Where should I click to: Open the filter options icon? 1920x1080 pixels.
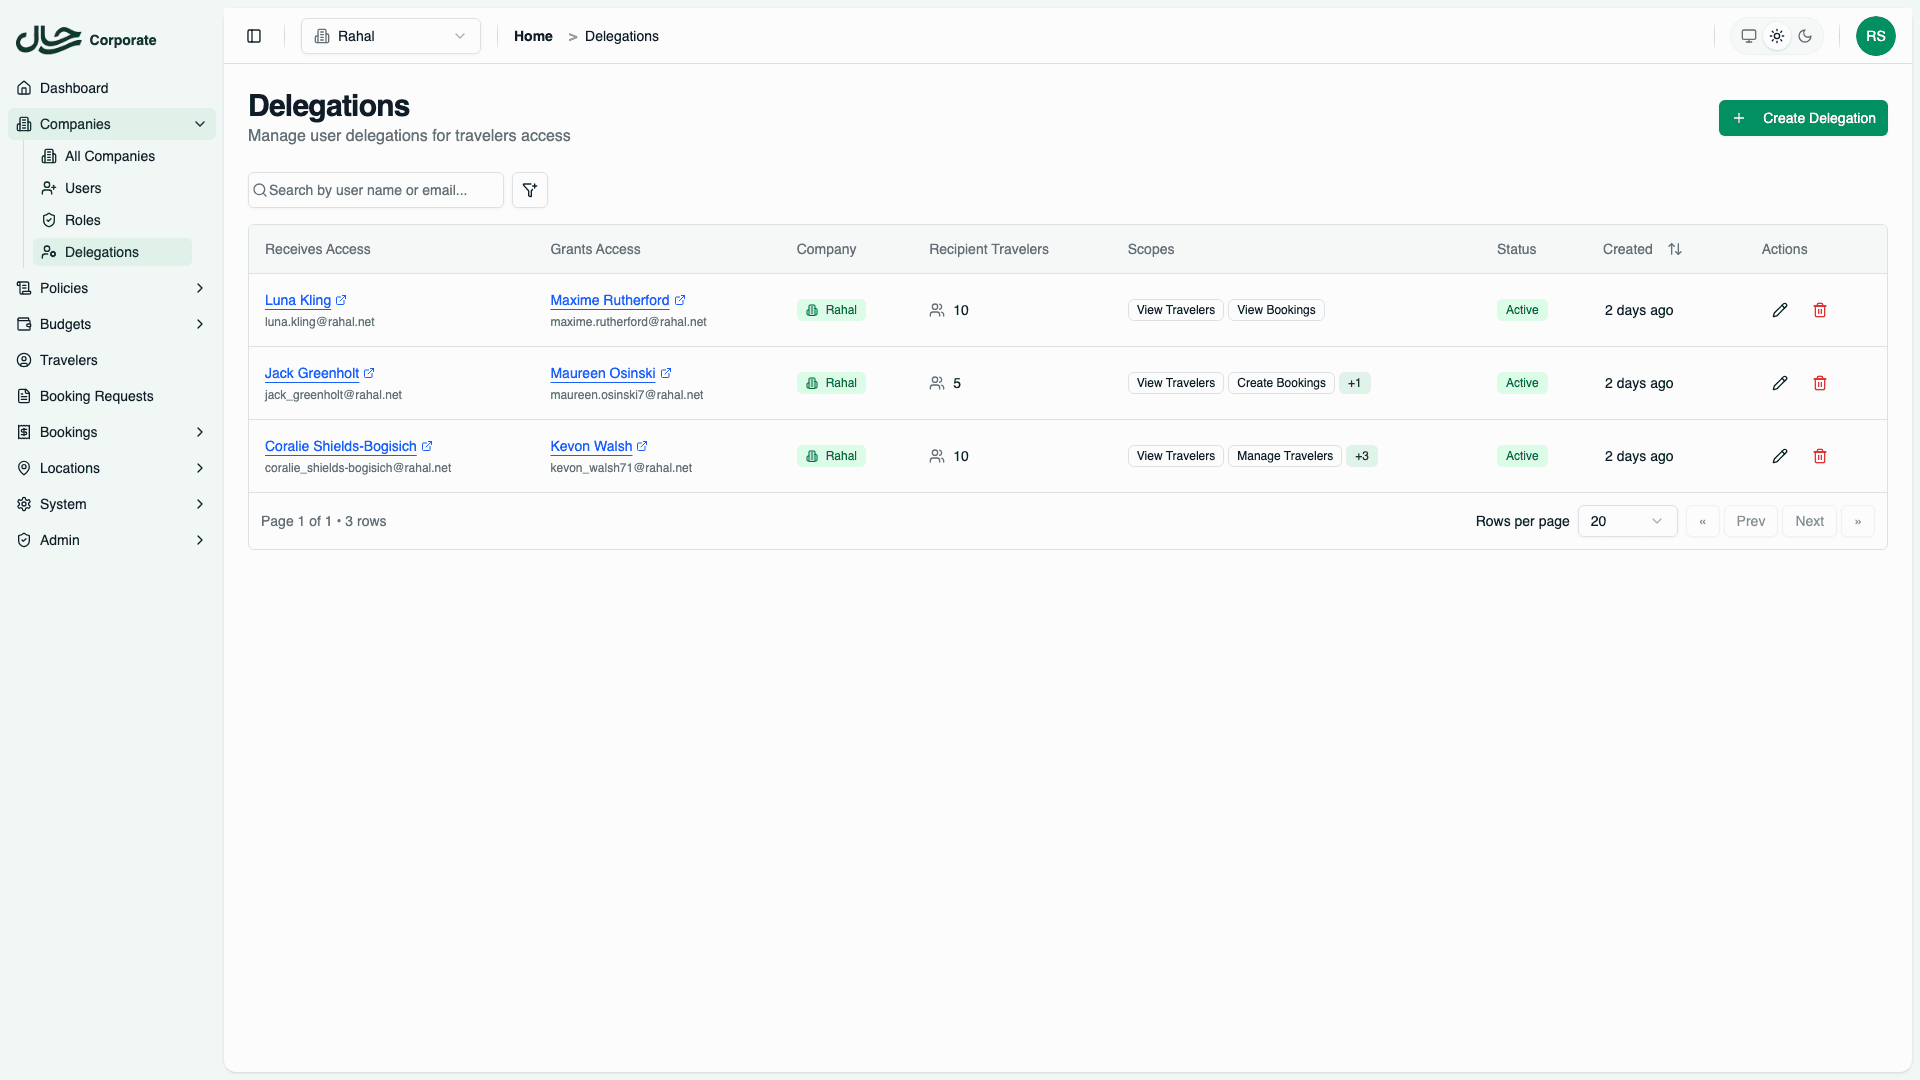pyautogui.click(x=529, y=190)
